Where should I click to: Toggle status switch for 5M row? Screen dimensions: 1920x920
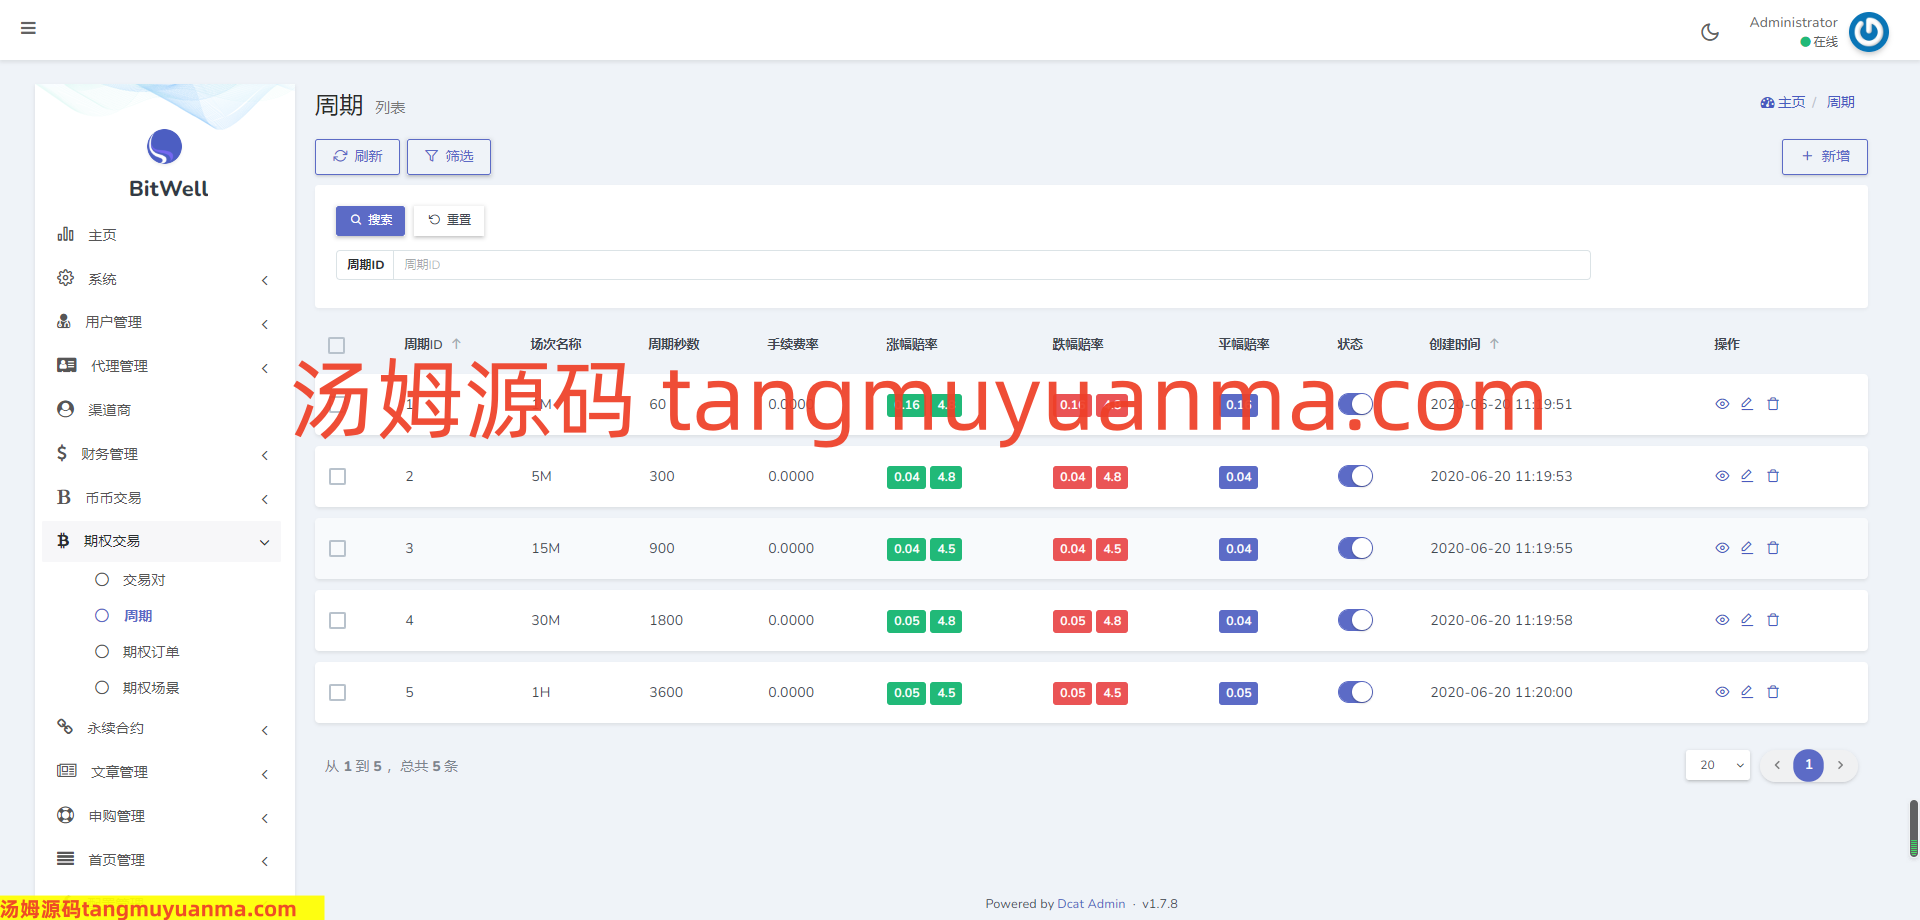click(x=1355, y=476)
